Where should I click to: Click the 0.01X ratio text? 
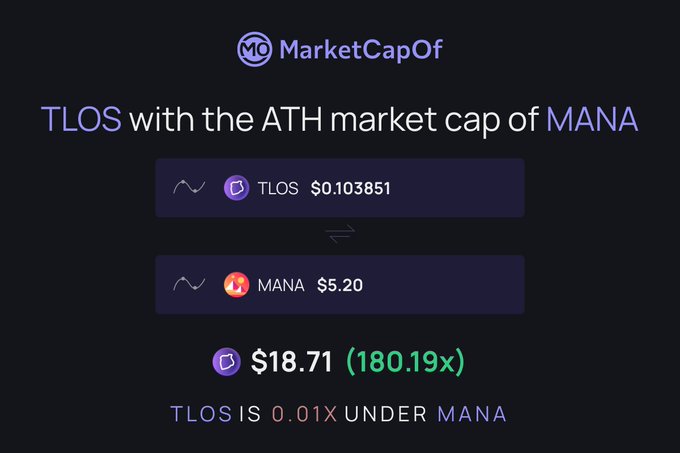click(303, 413)
